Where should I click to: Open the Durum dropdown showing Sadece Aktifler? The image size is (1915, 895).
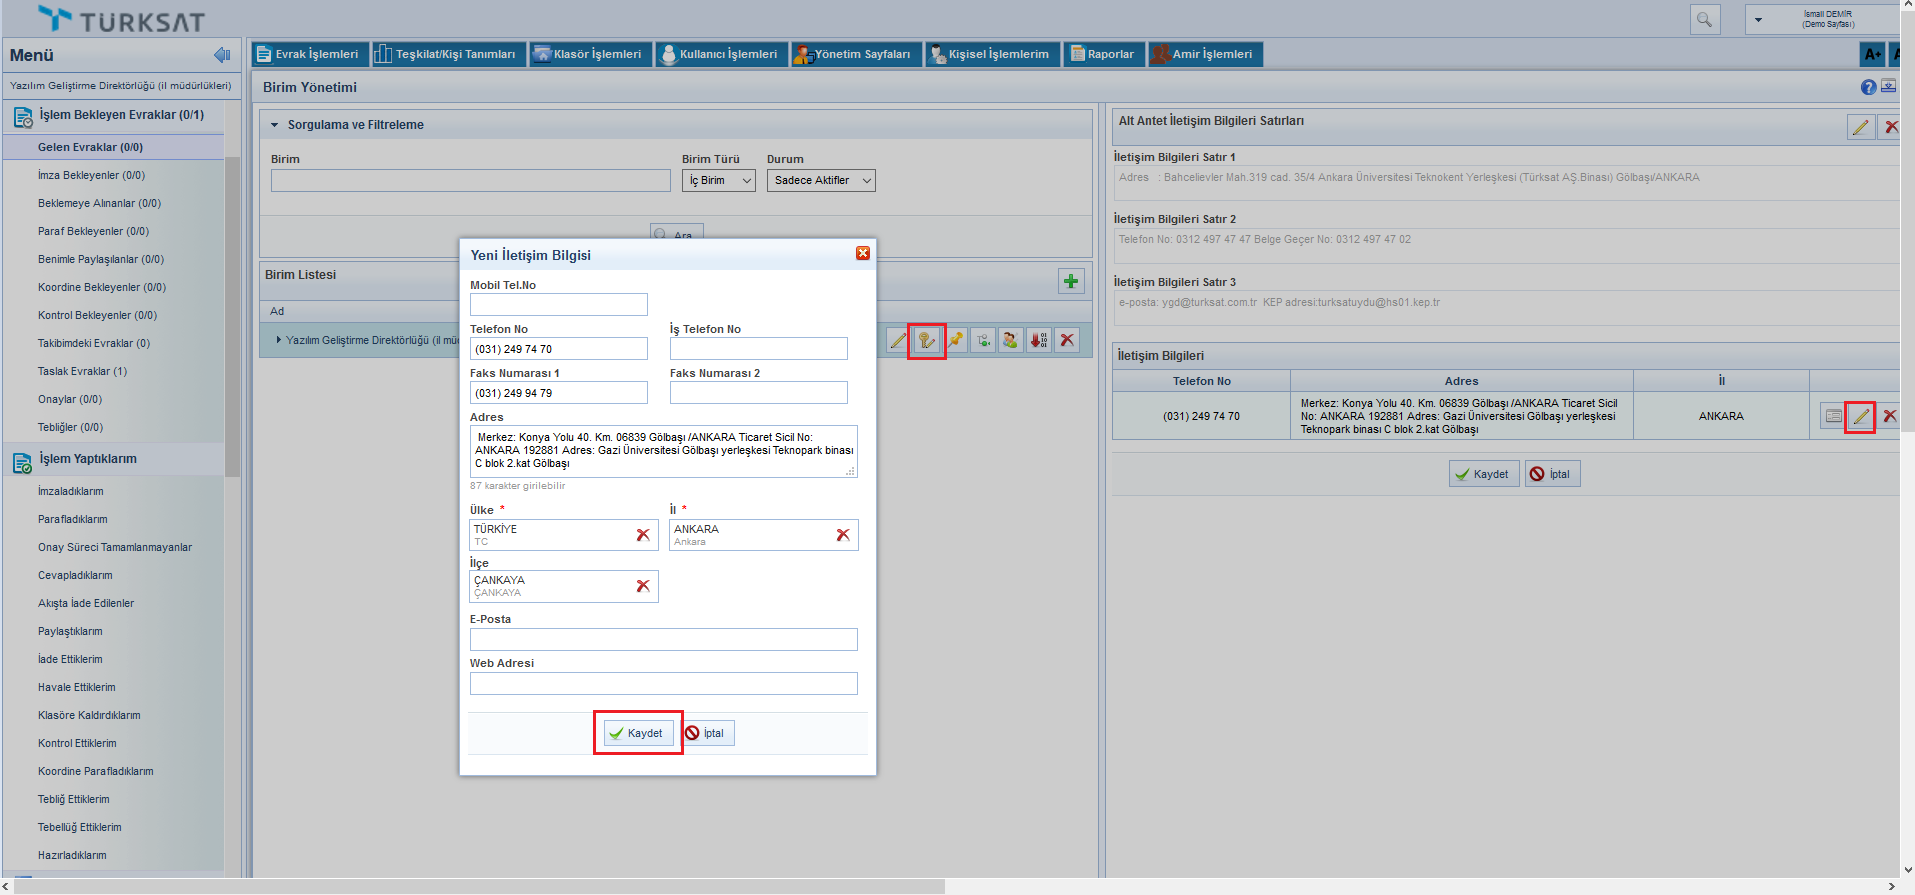(821, 181)
